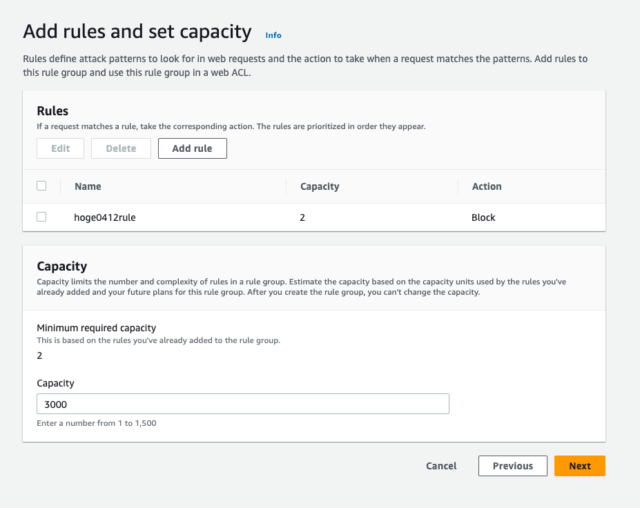Image resolution: width=640 pixels, height=508 pixels.
Task: Proceed with the orange Next button
Action: click(x=580, y=466)
